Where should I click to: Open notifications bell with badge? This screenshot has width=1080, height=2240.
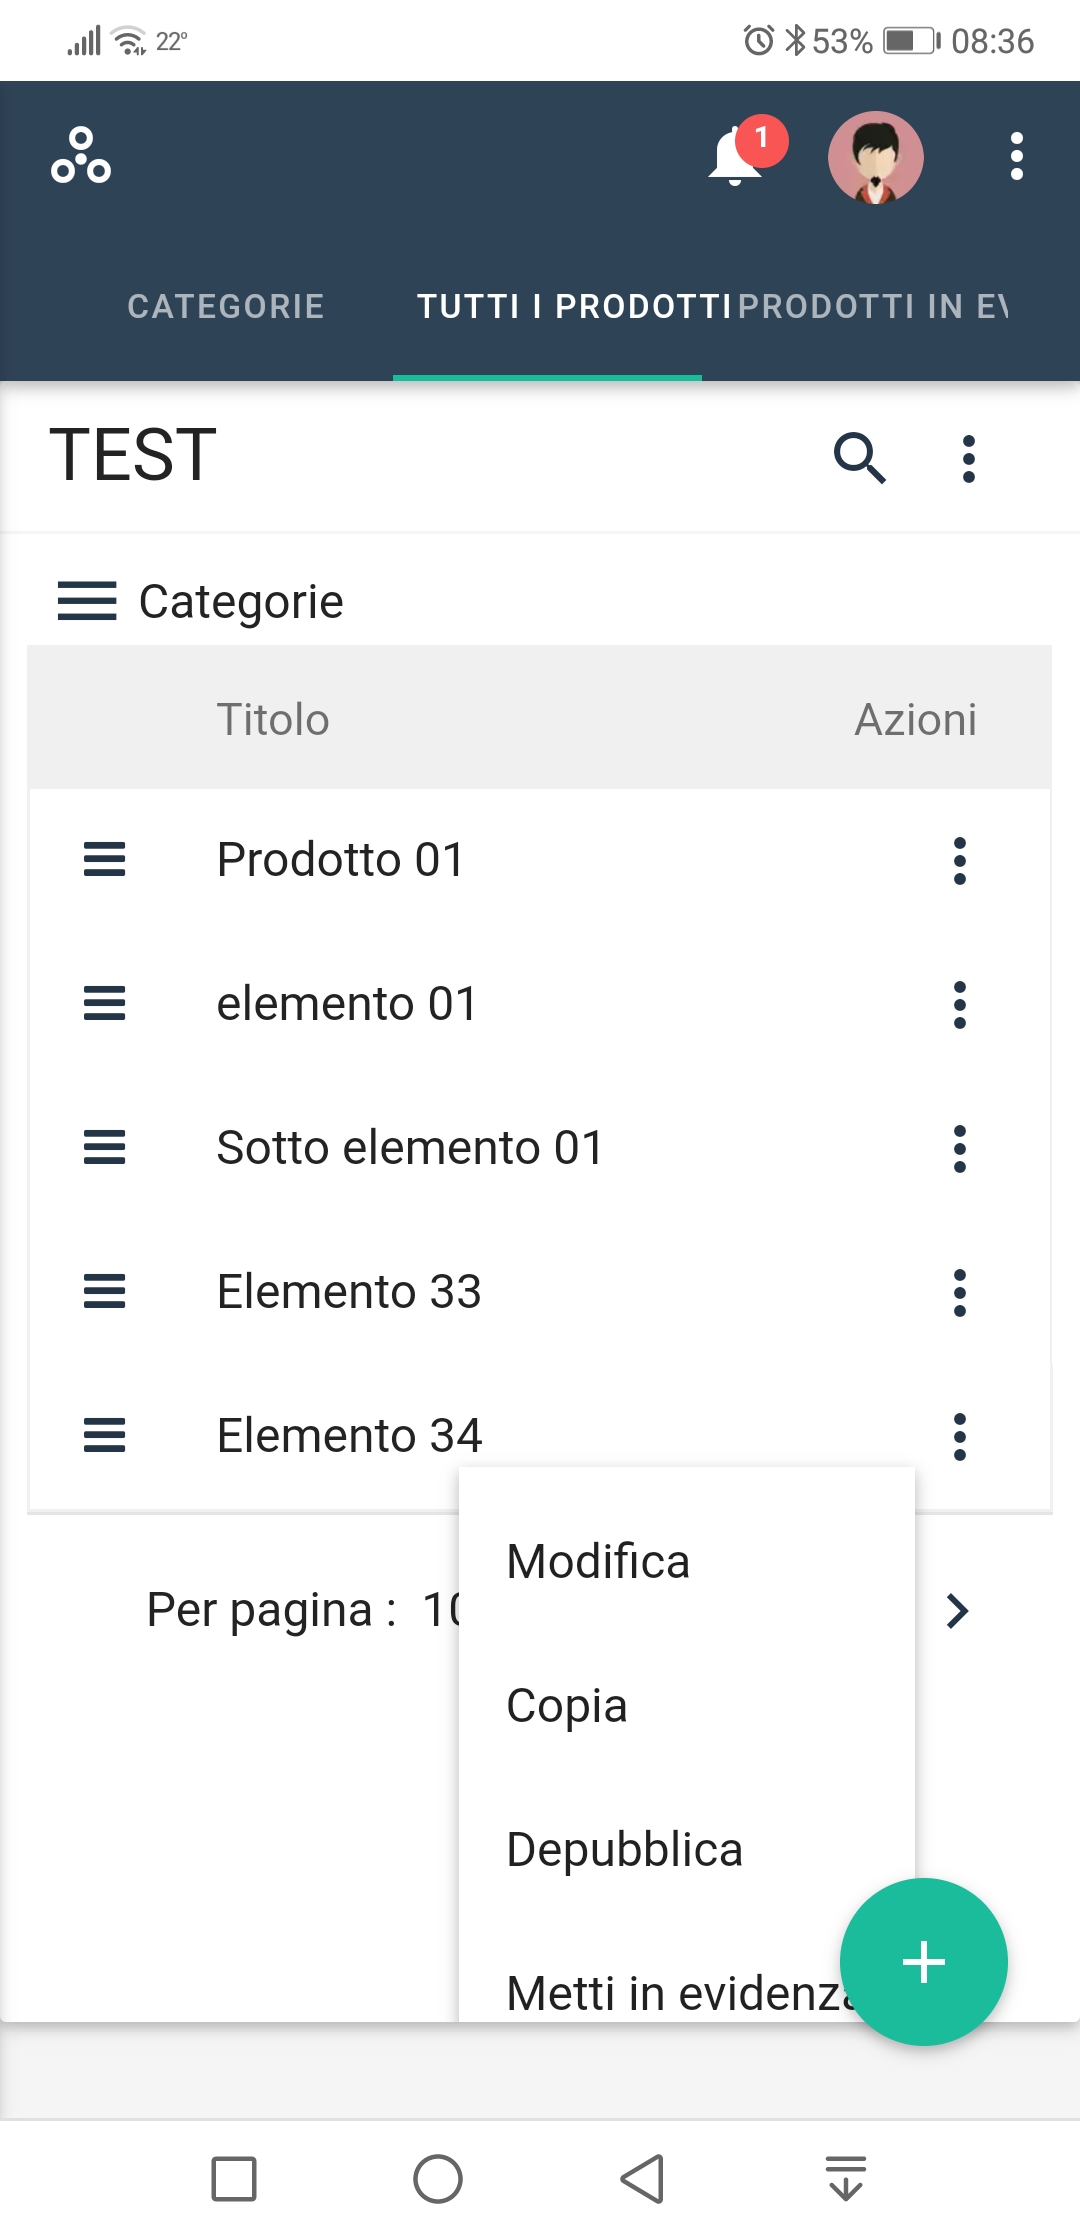click(x=737, y=157)
